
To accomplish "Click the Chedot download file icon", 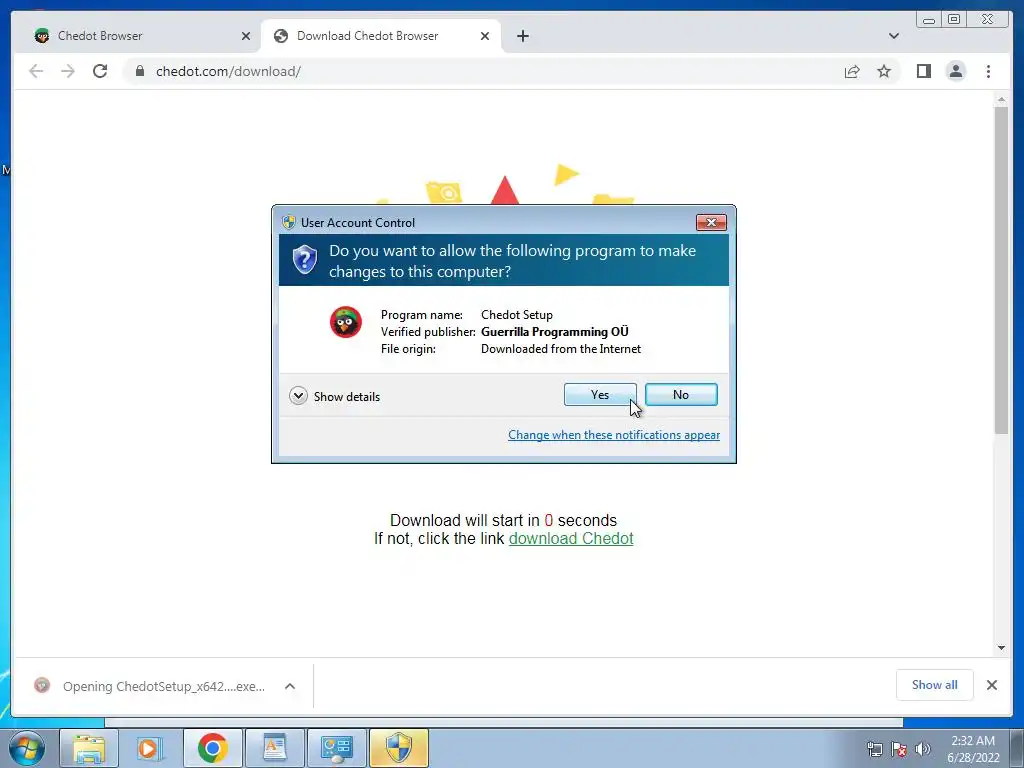I will tap(42, 685).
